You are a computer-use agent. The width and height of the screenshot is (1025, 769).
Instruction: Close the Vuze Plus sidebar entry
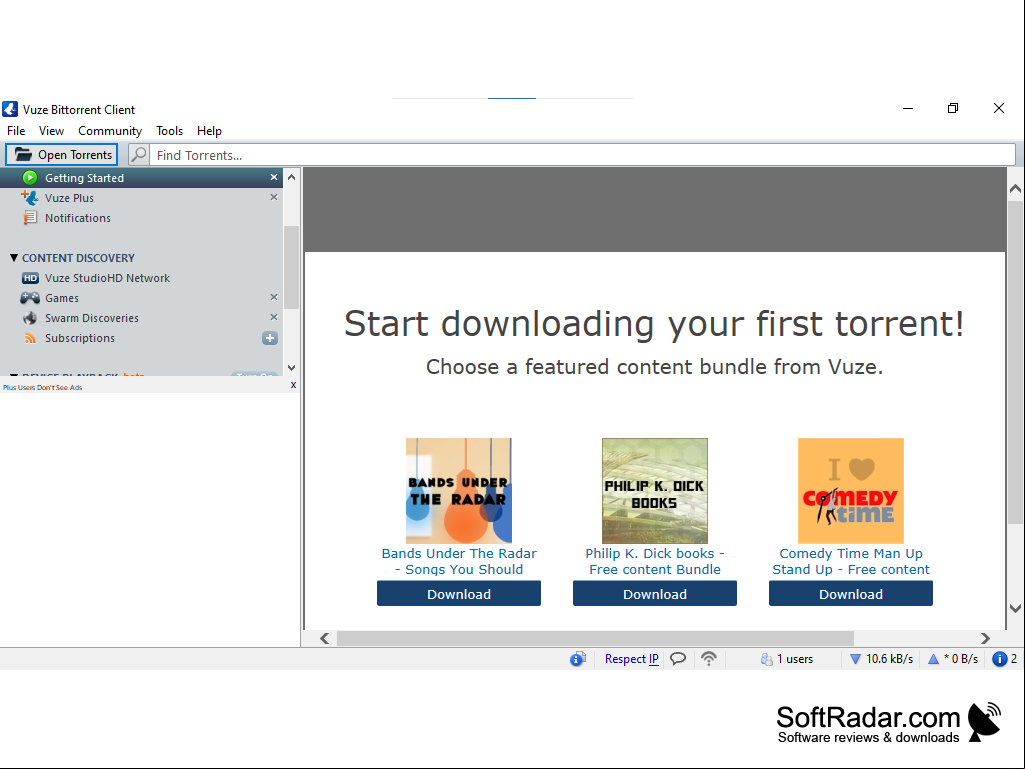274,197
